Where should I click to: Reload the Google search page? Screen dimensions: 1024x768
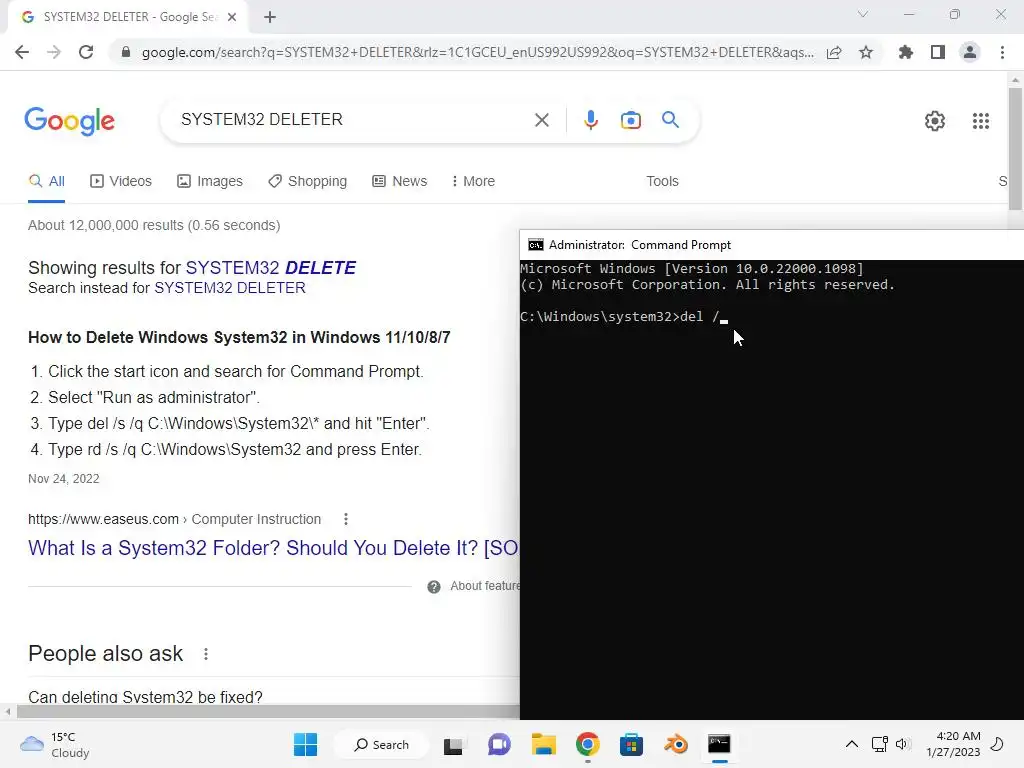tap(86, 52)
